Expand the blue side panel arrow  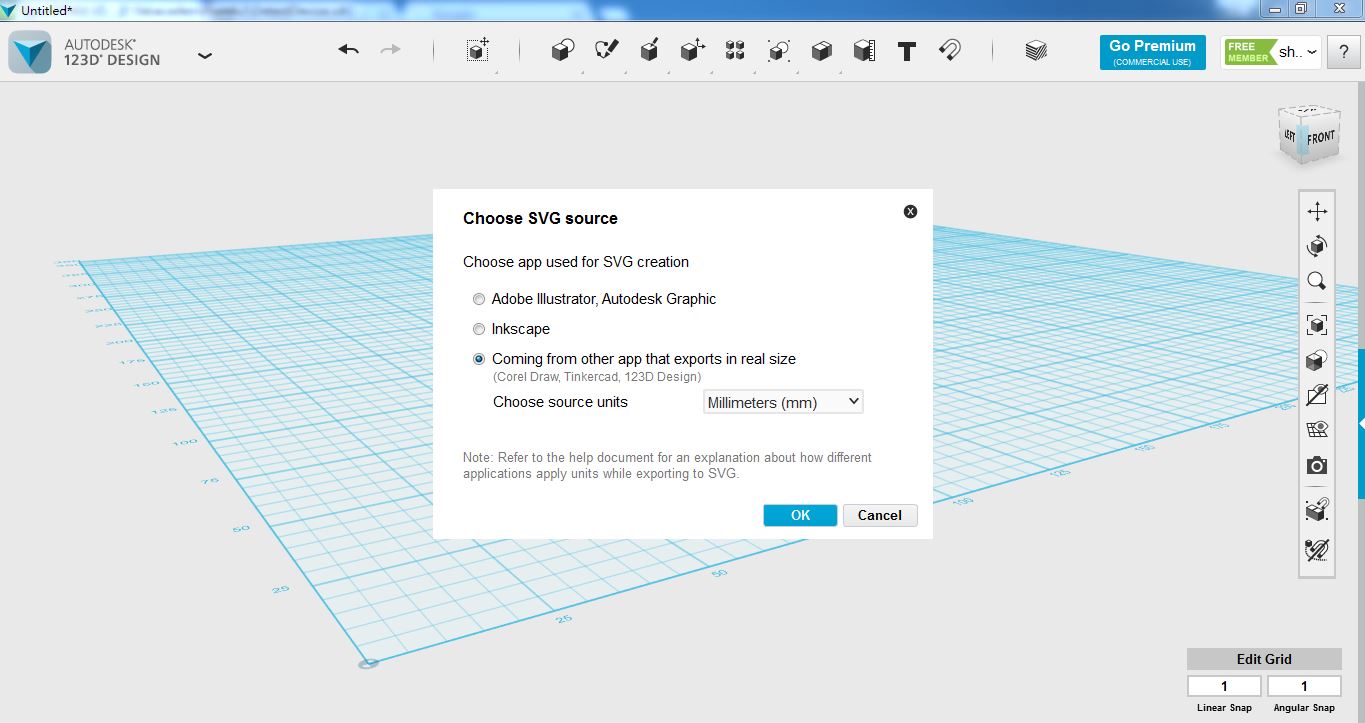click(1361, 424)
